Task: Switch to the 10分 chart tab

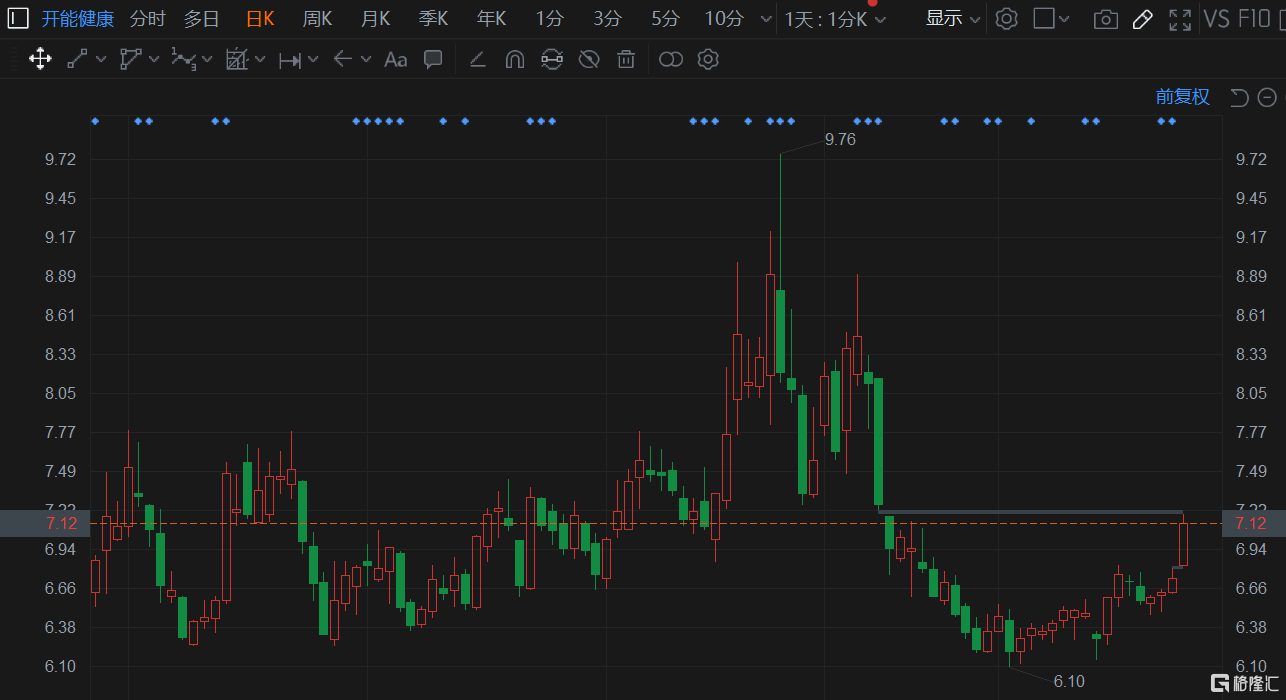Action: point(724,19)
